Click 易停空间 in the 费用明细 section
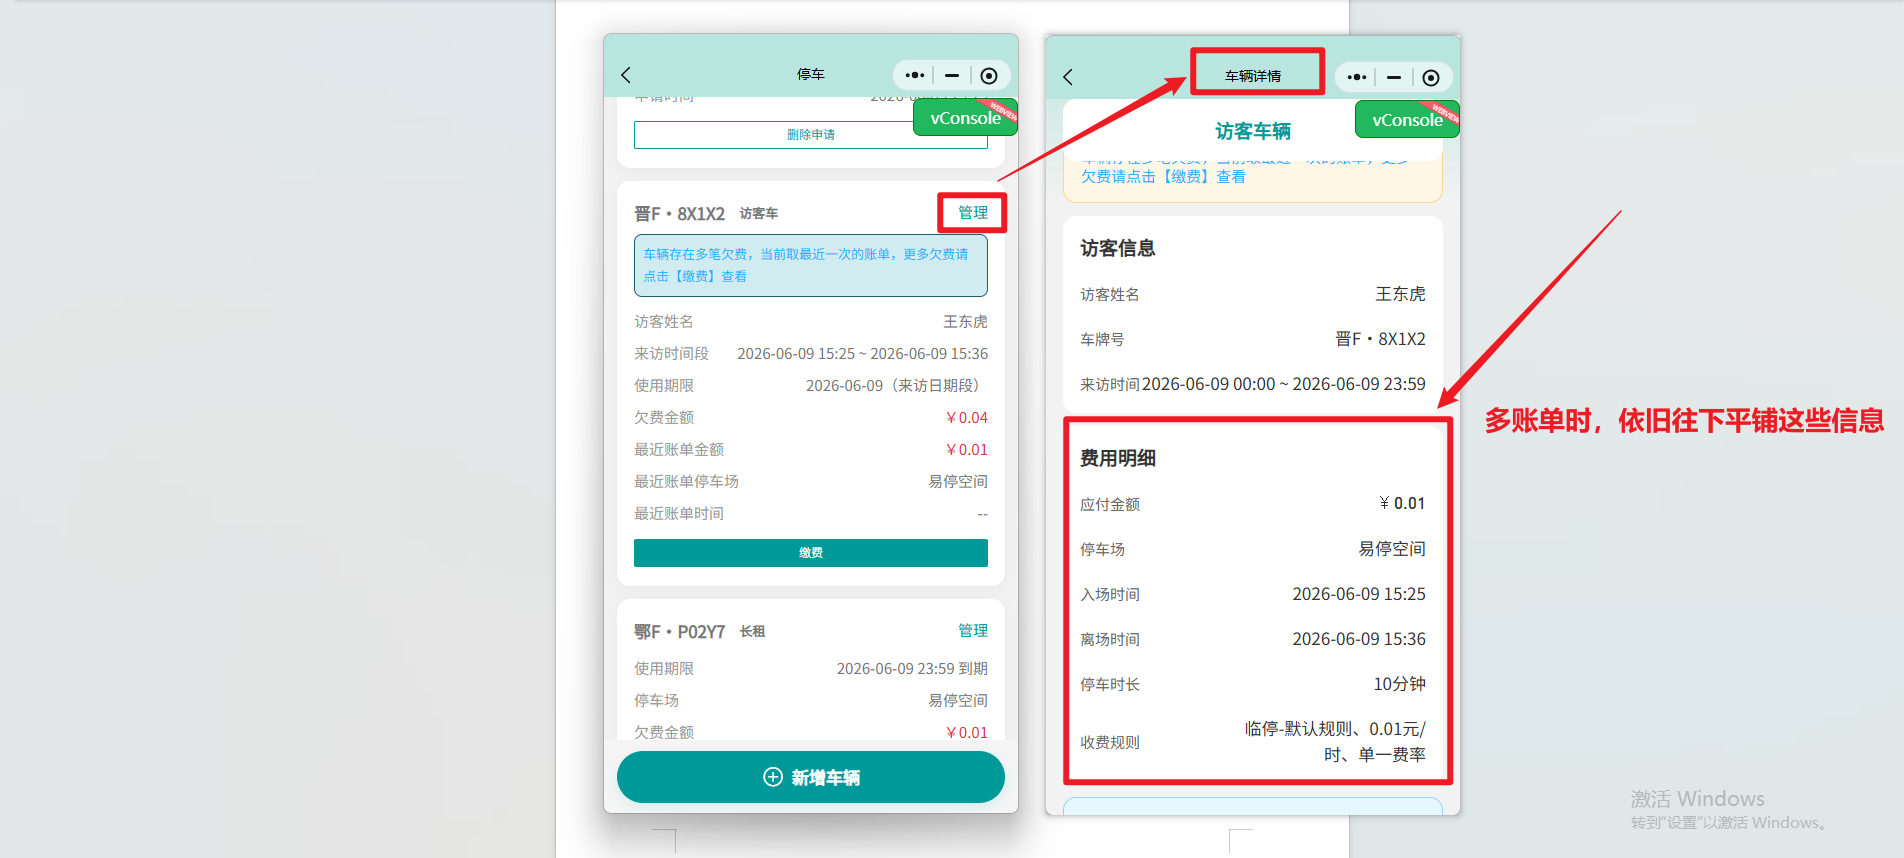 point(1392,549)
